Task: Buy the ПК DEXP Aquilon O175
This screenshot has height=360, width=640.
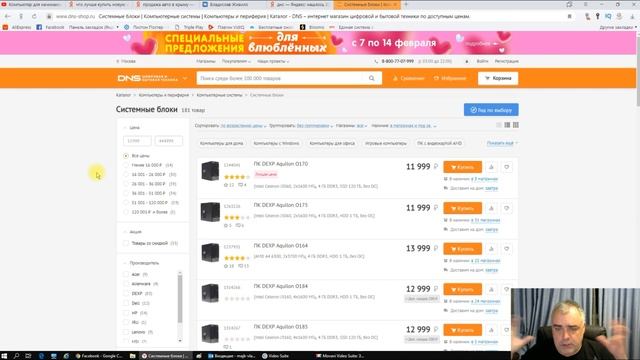Action: click(x=462, y=208)
